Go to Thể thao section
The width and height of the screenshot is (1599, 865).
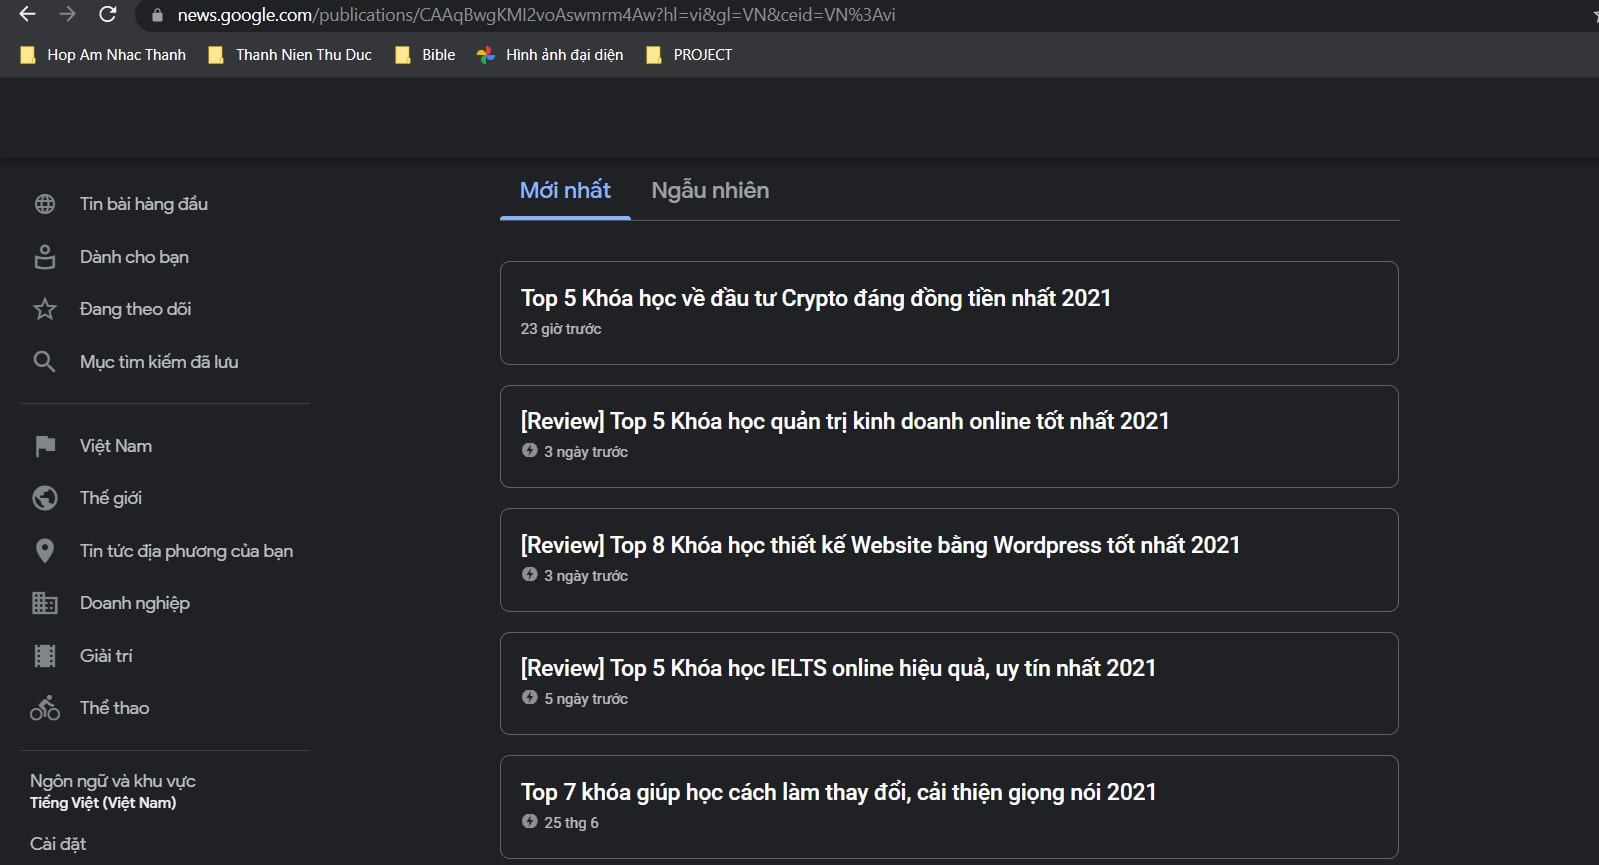tap(115, 708)
